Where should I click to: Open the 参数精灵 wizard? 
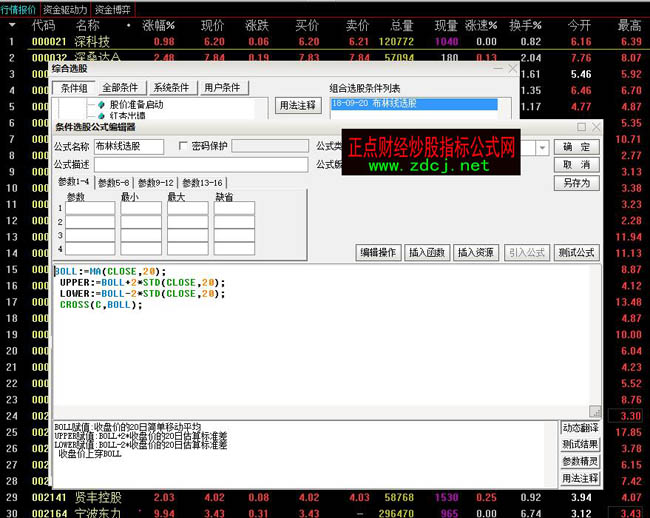(x=581, y=461)
